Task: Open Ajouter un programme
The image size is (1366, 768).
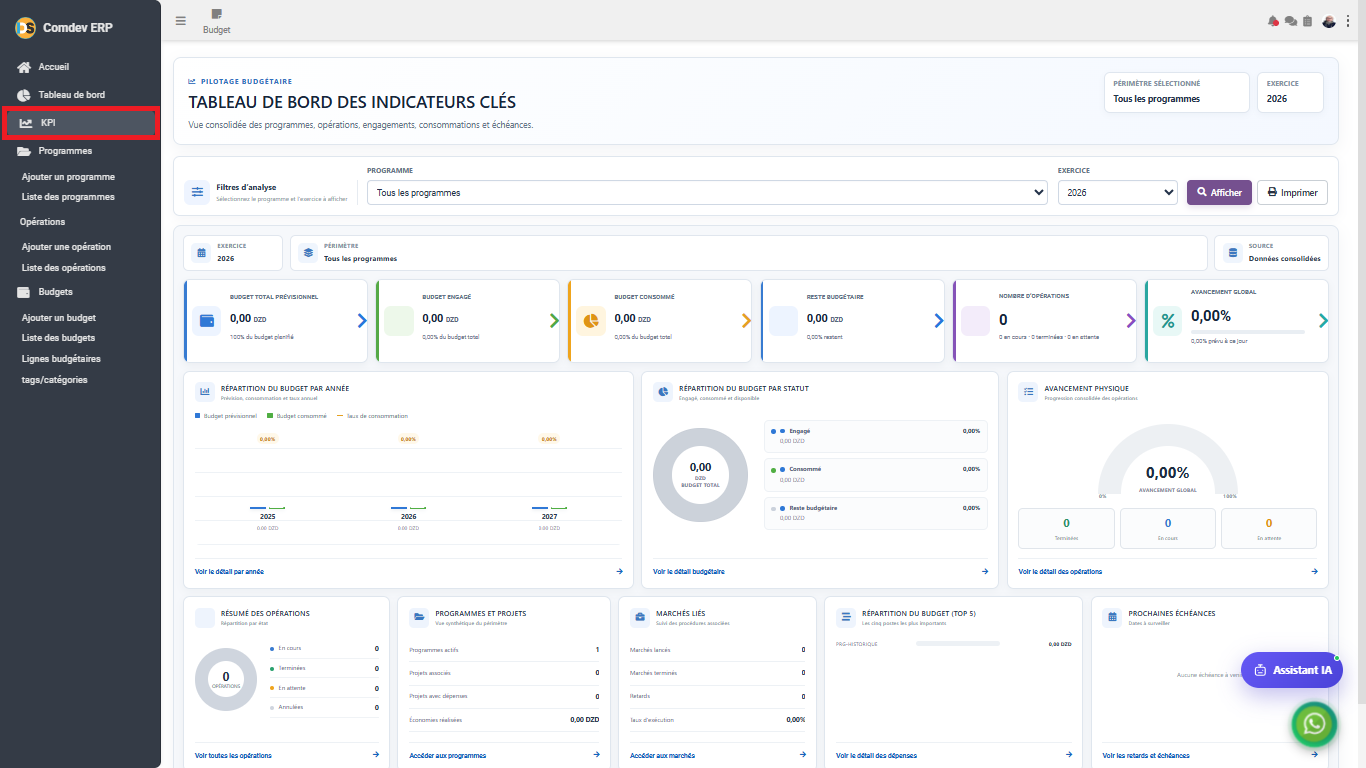Action: (x=68, y=177)
